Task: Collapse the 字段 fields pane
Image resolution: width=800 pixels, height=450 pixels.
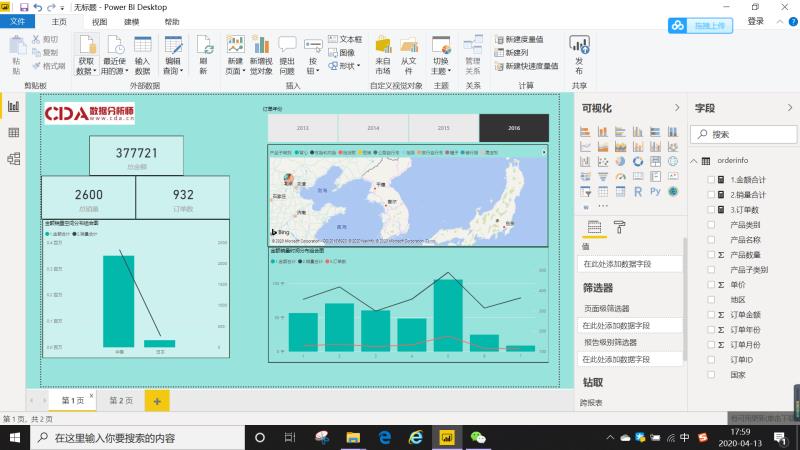Action: click(x=790, y=108)
